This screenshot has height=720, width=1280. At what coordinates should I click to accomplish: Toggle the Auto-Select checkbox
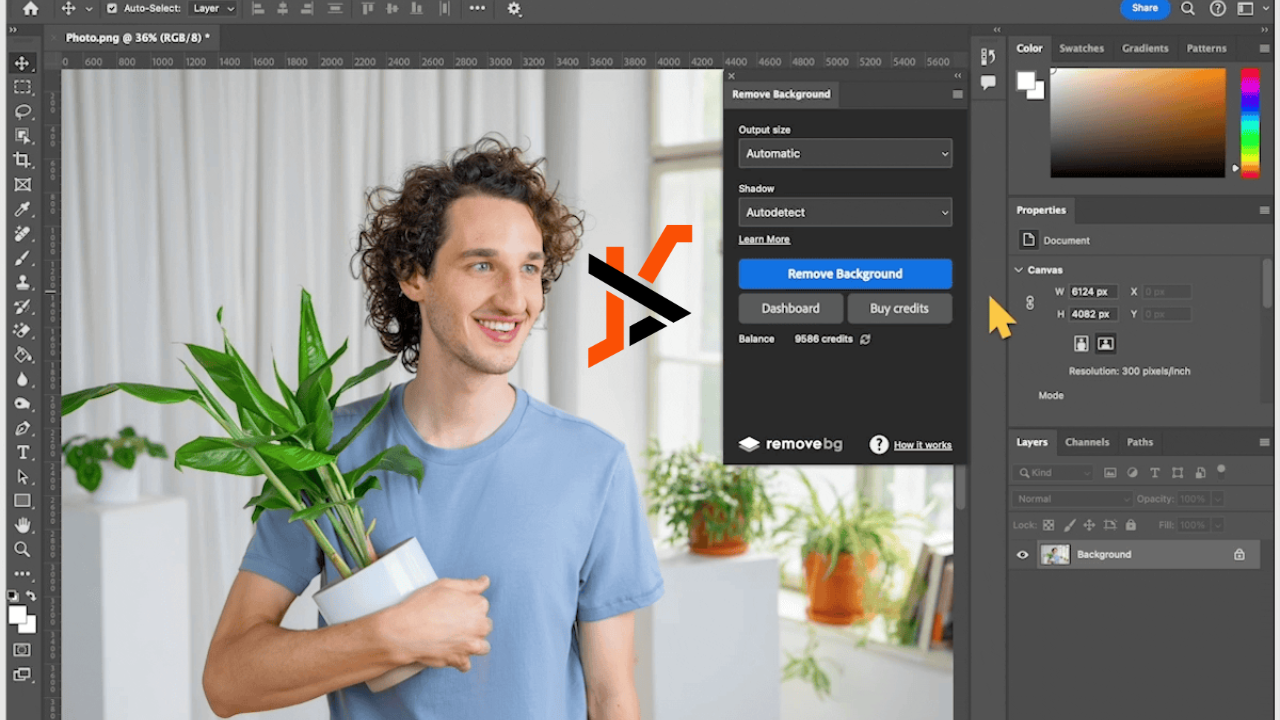[x=112, y=8]
